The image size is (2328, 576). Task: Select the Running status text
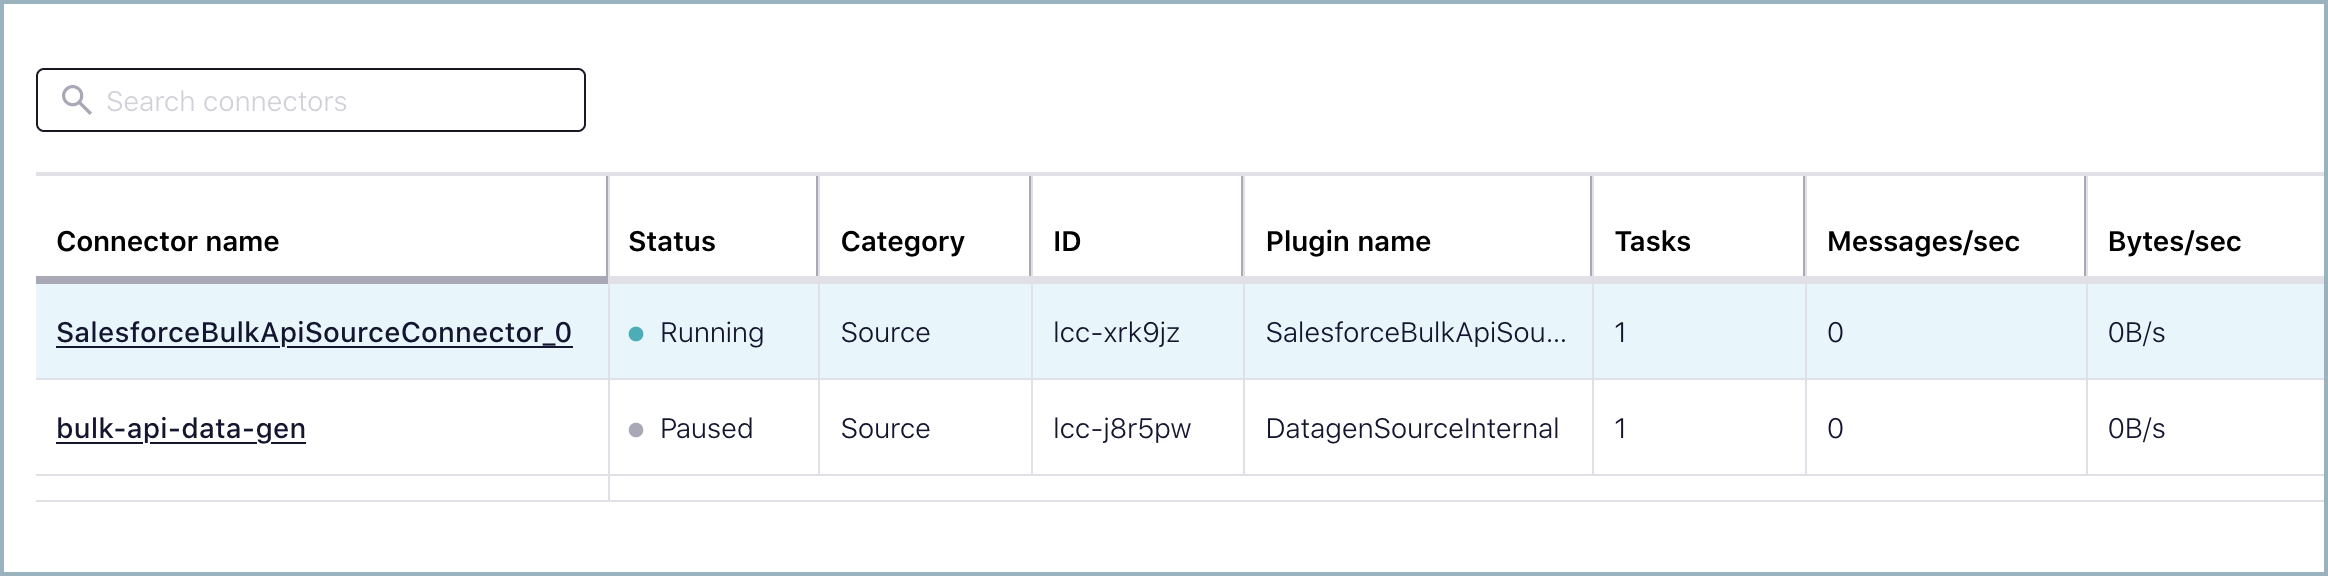point(711,332)
